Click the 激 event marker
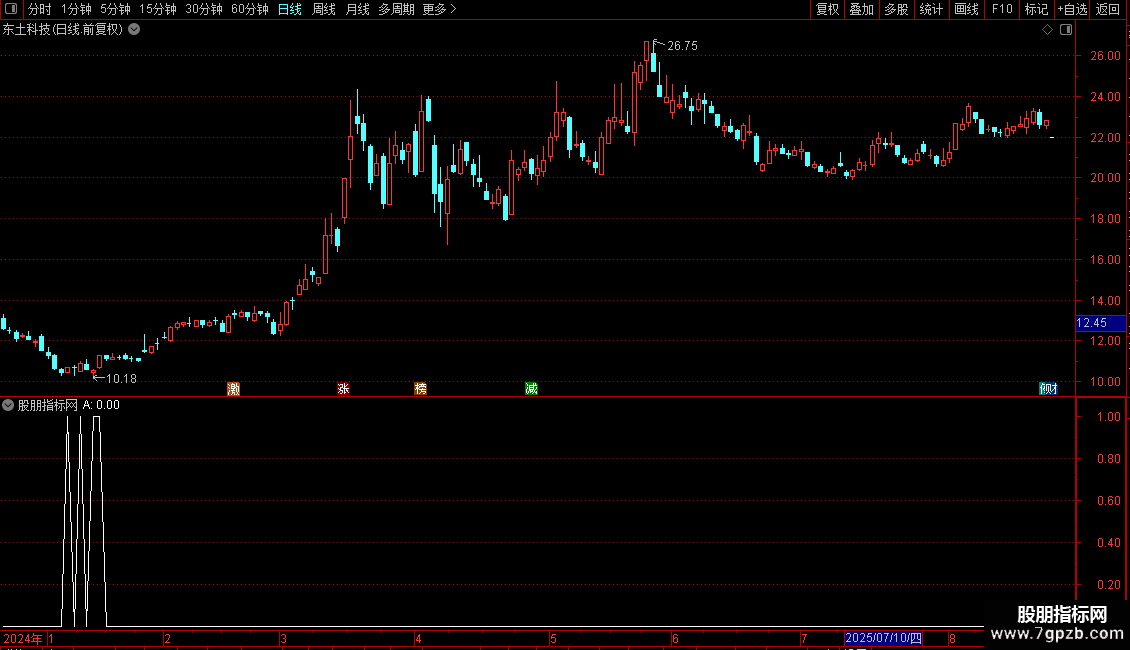The image size is (1130, 650). pyautogui.click(x=233, y=389)
